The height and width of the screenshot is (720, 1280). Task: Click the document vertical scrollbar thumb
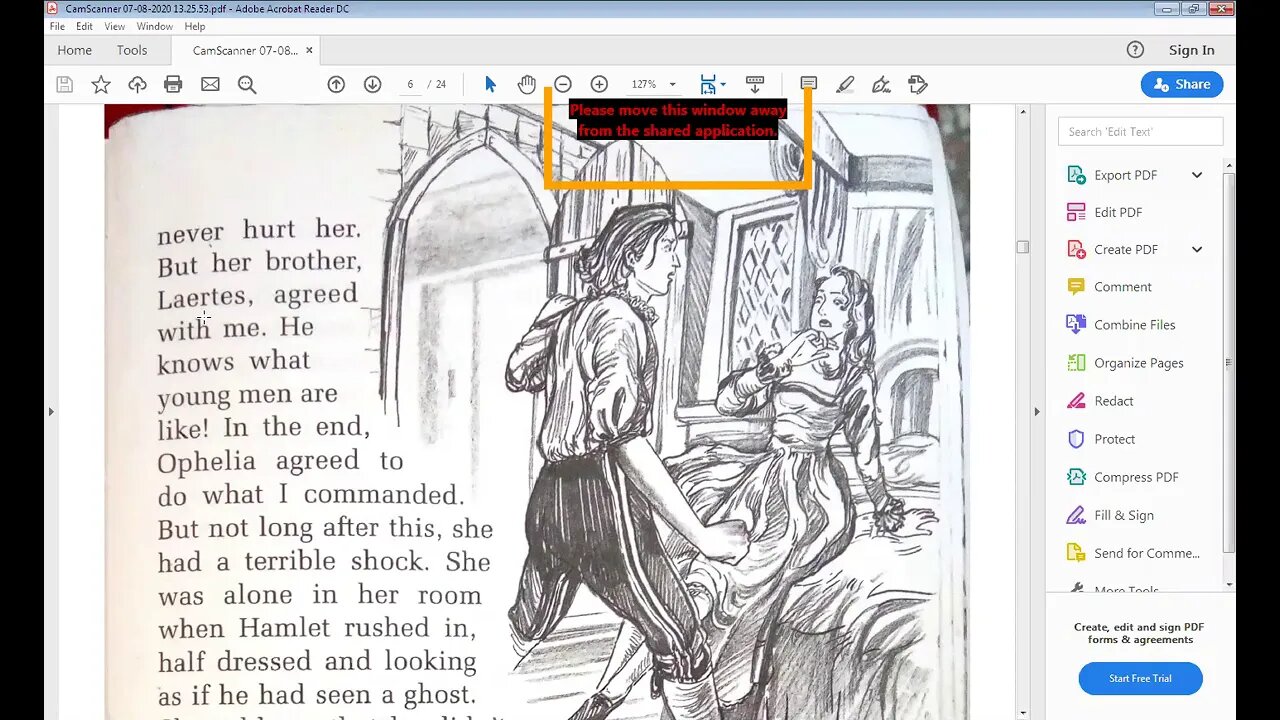pos(1022,247)
